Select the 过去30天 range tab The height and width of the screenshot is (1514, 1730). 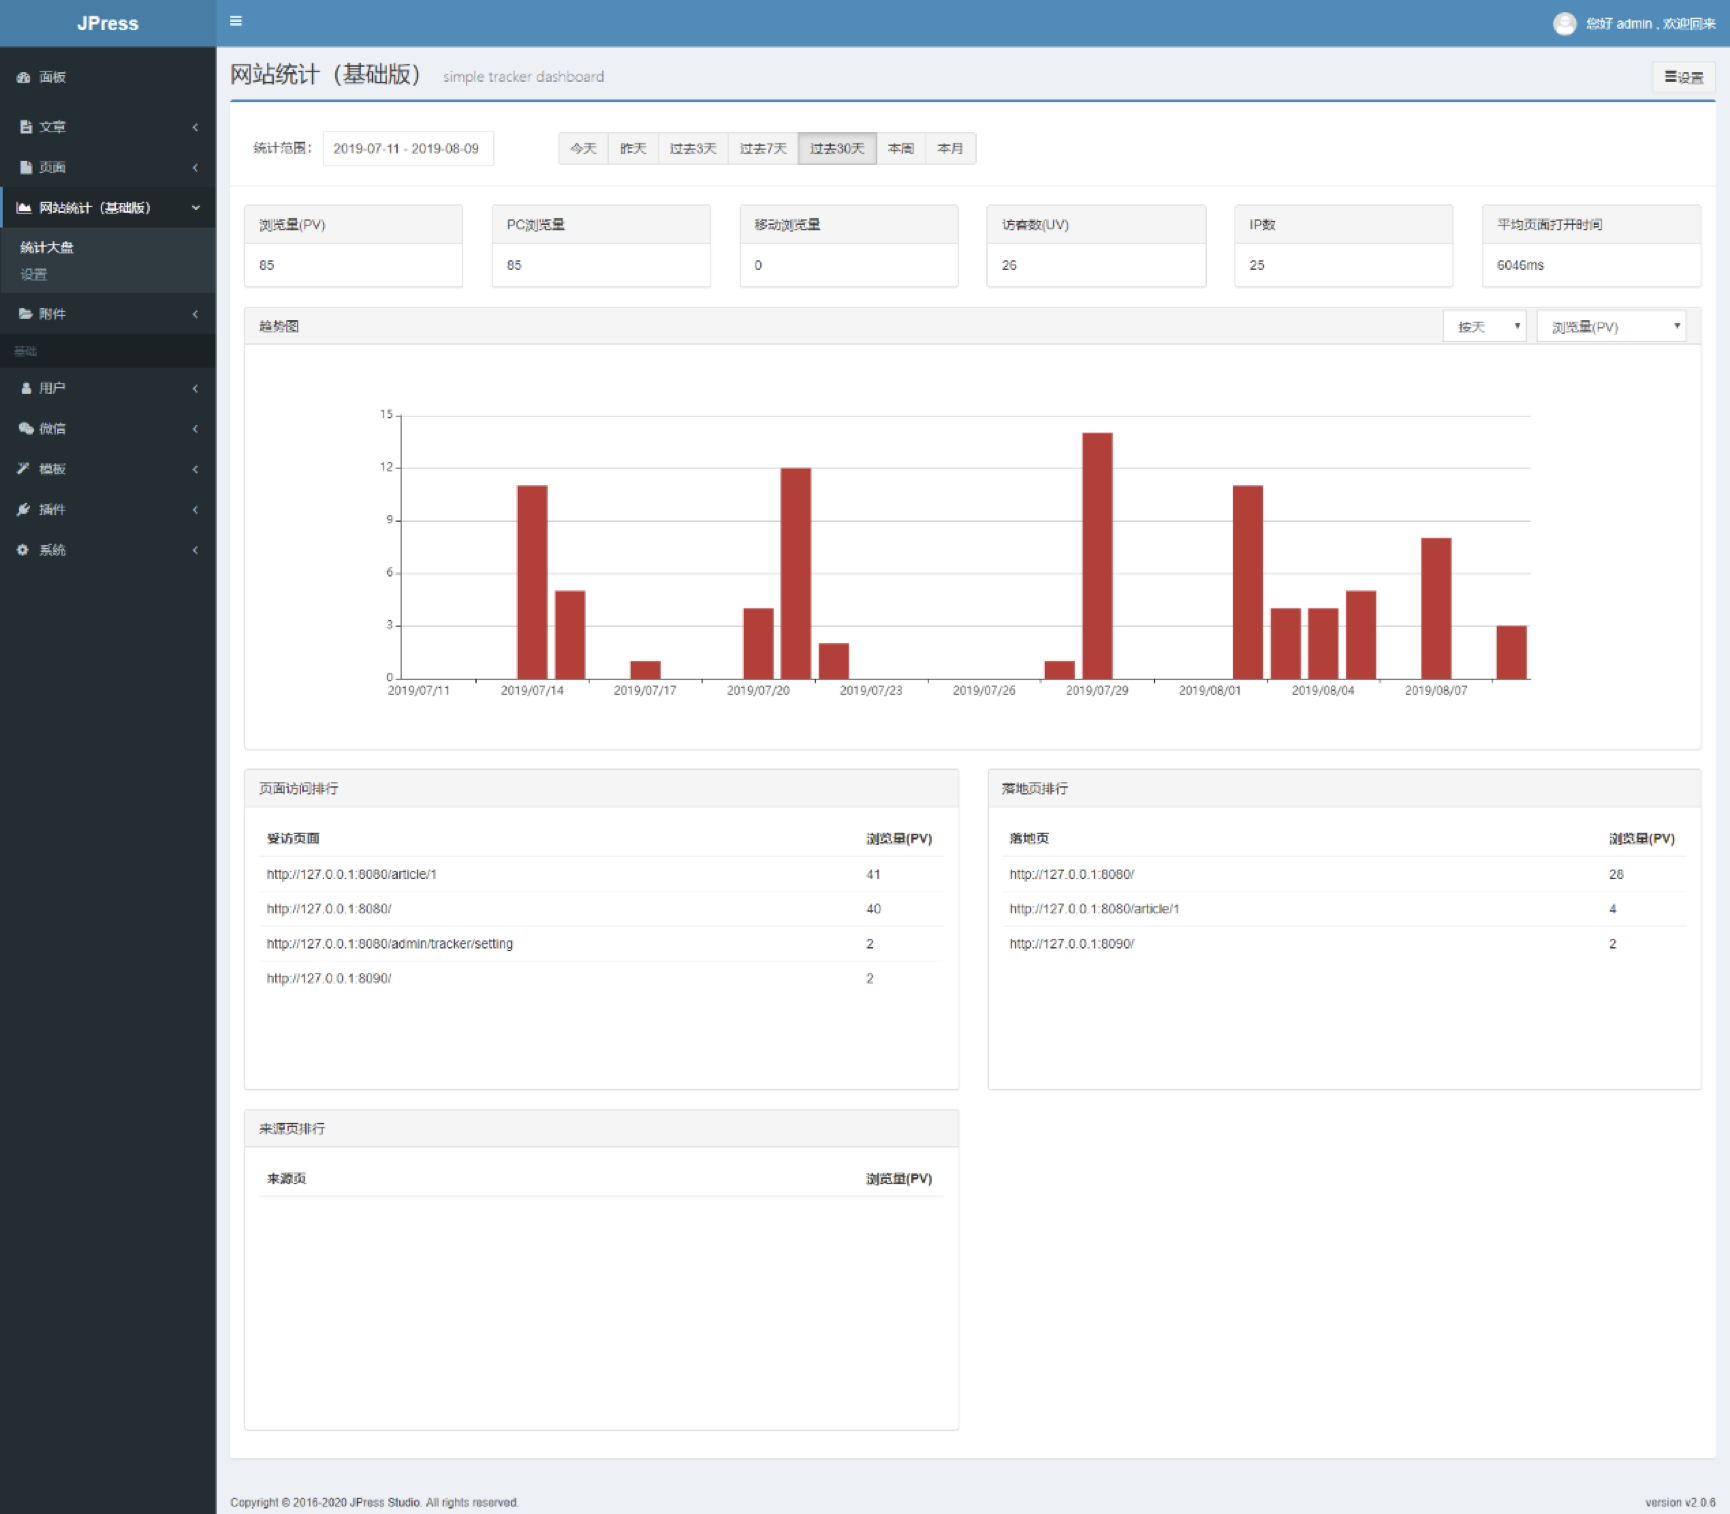(837, 149)
